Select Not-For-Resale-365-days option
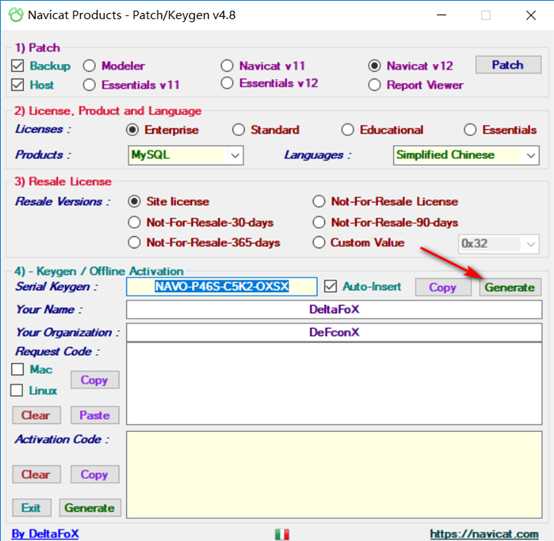Image resolution: width=554 pixels, height=541 pixels. pyautogui.click(x=134, y=243)
